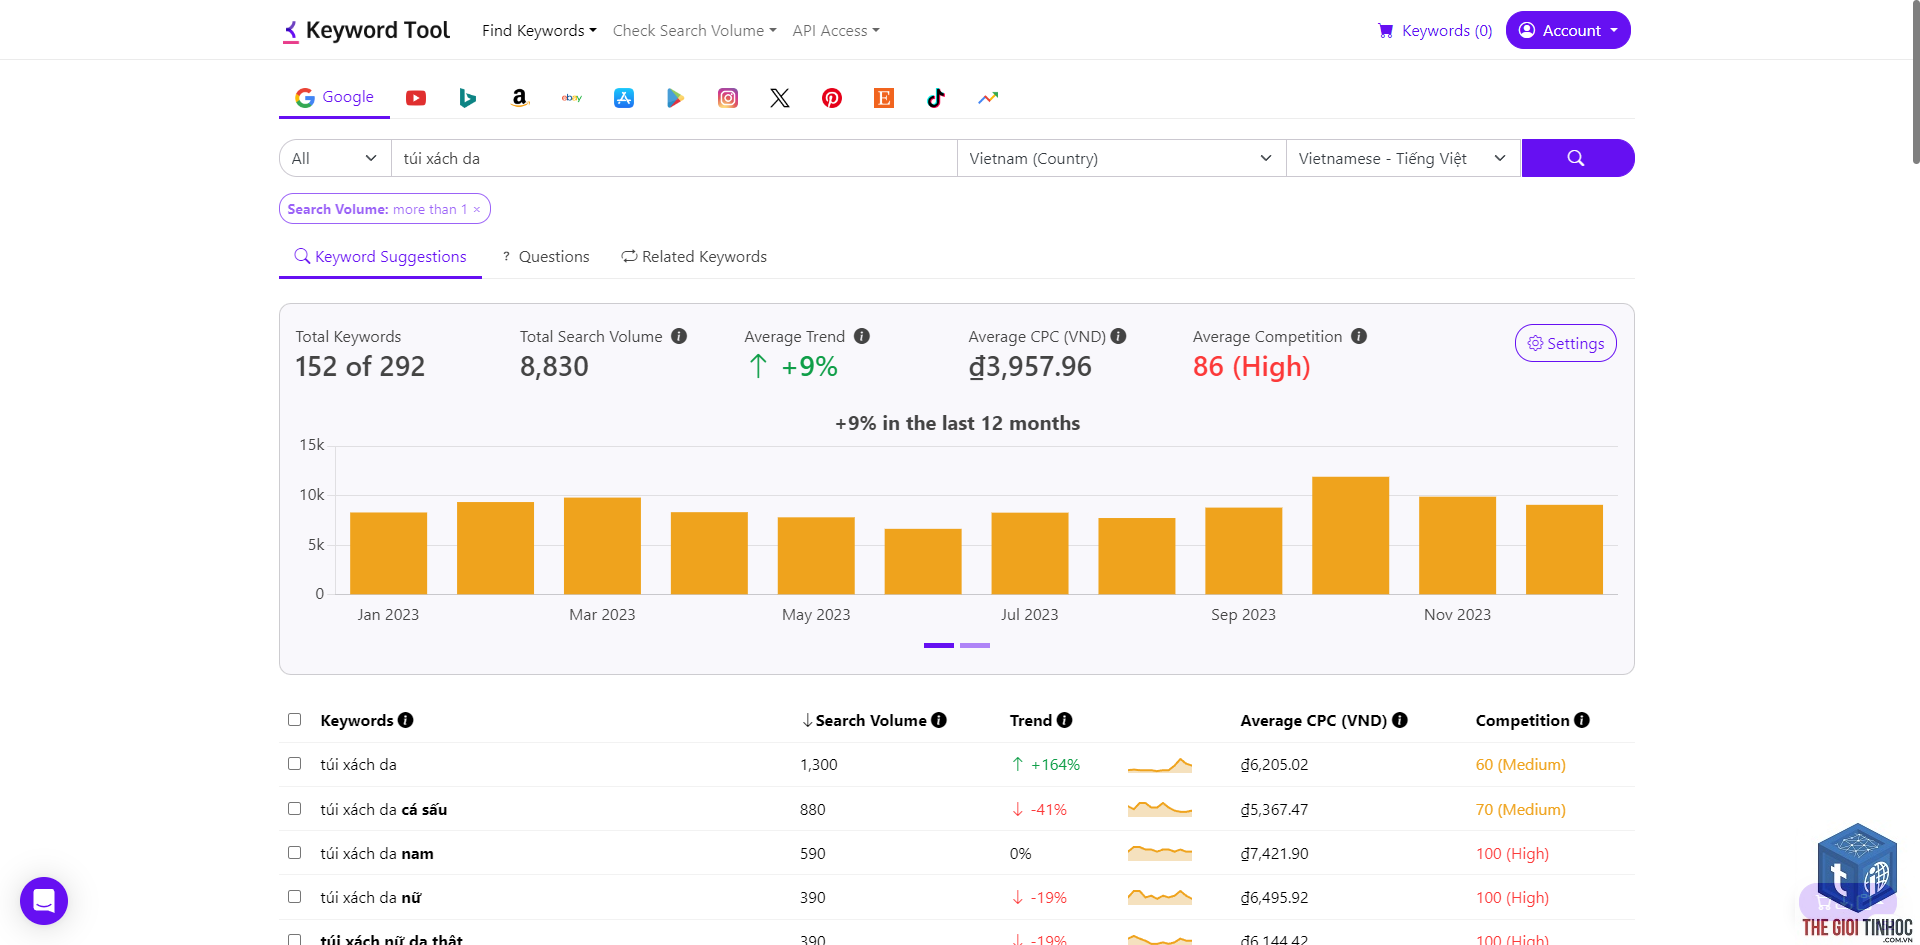Sort by the Average CPC (VND) column
1920x945 pixels.
pyautogui.click(x=1314, y=720)
